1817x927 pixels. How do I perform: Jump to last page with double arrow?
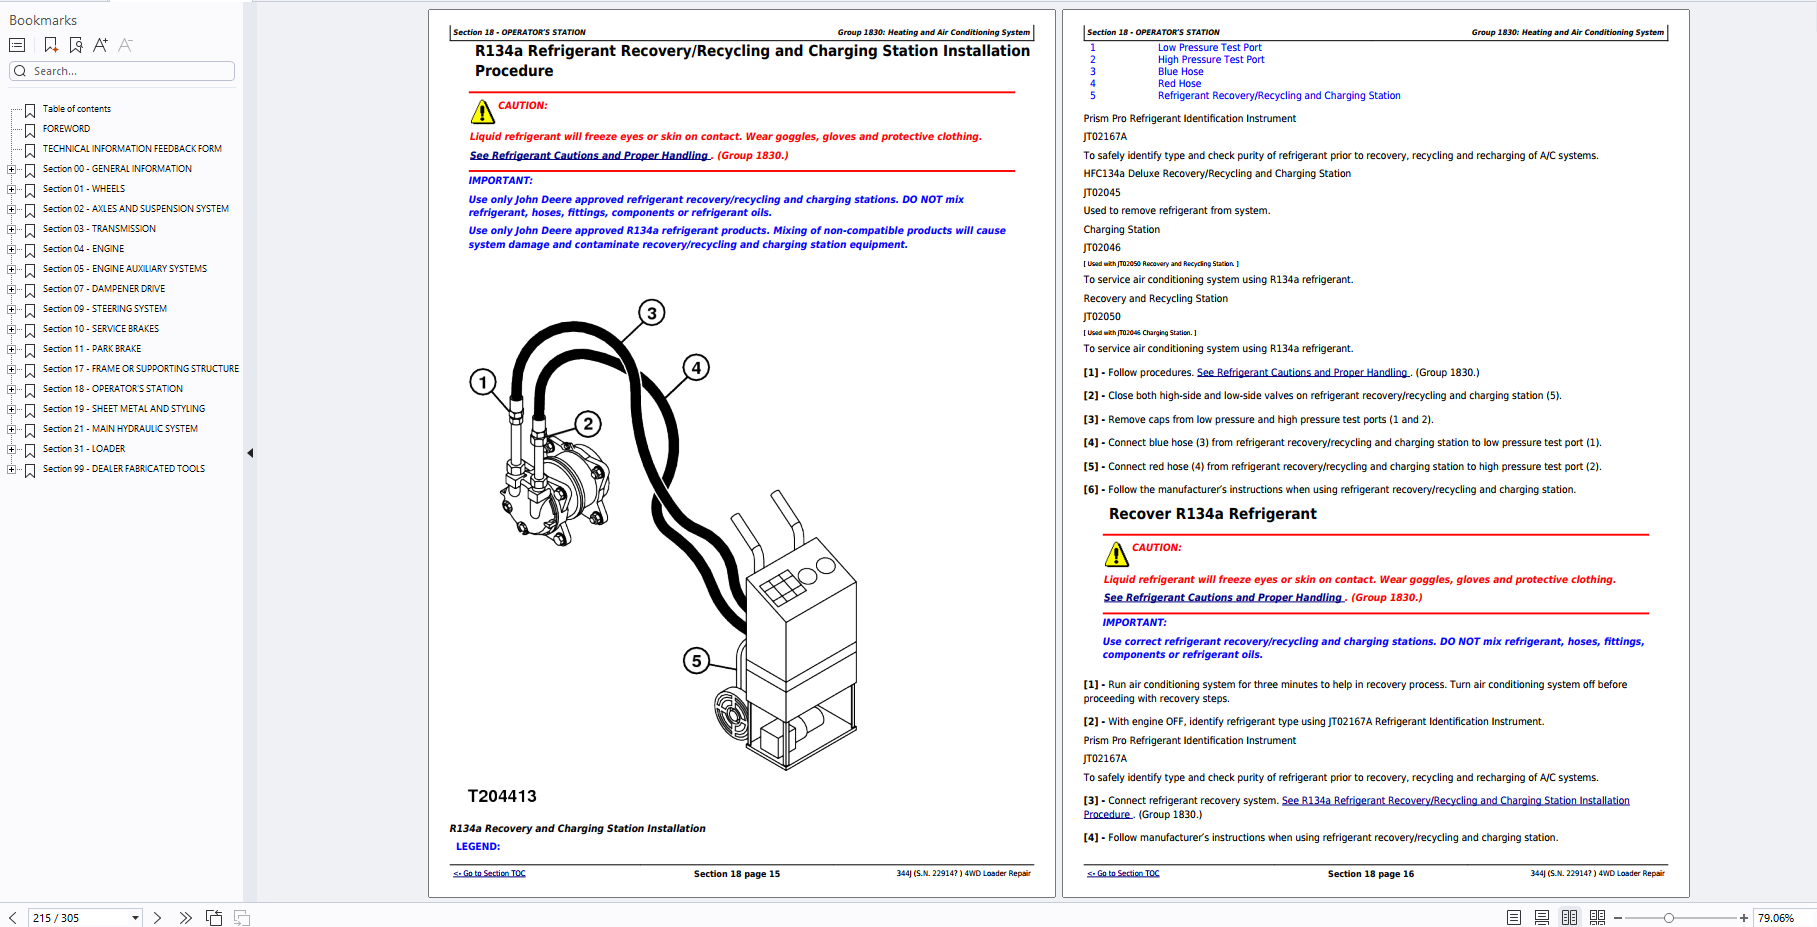click(185, 918)
